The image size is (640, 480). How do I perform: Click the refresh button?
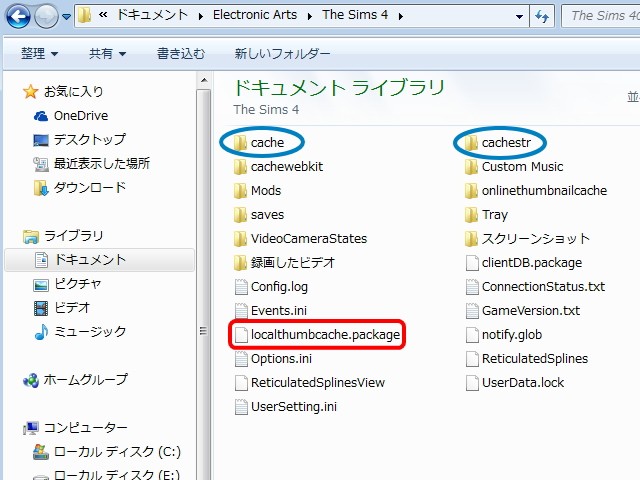pyautogui.click(x=542, y=16)
